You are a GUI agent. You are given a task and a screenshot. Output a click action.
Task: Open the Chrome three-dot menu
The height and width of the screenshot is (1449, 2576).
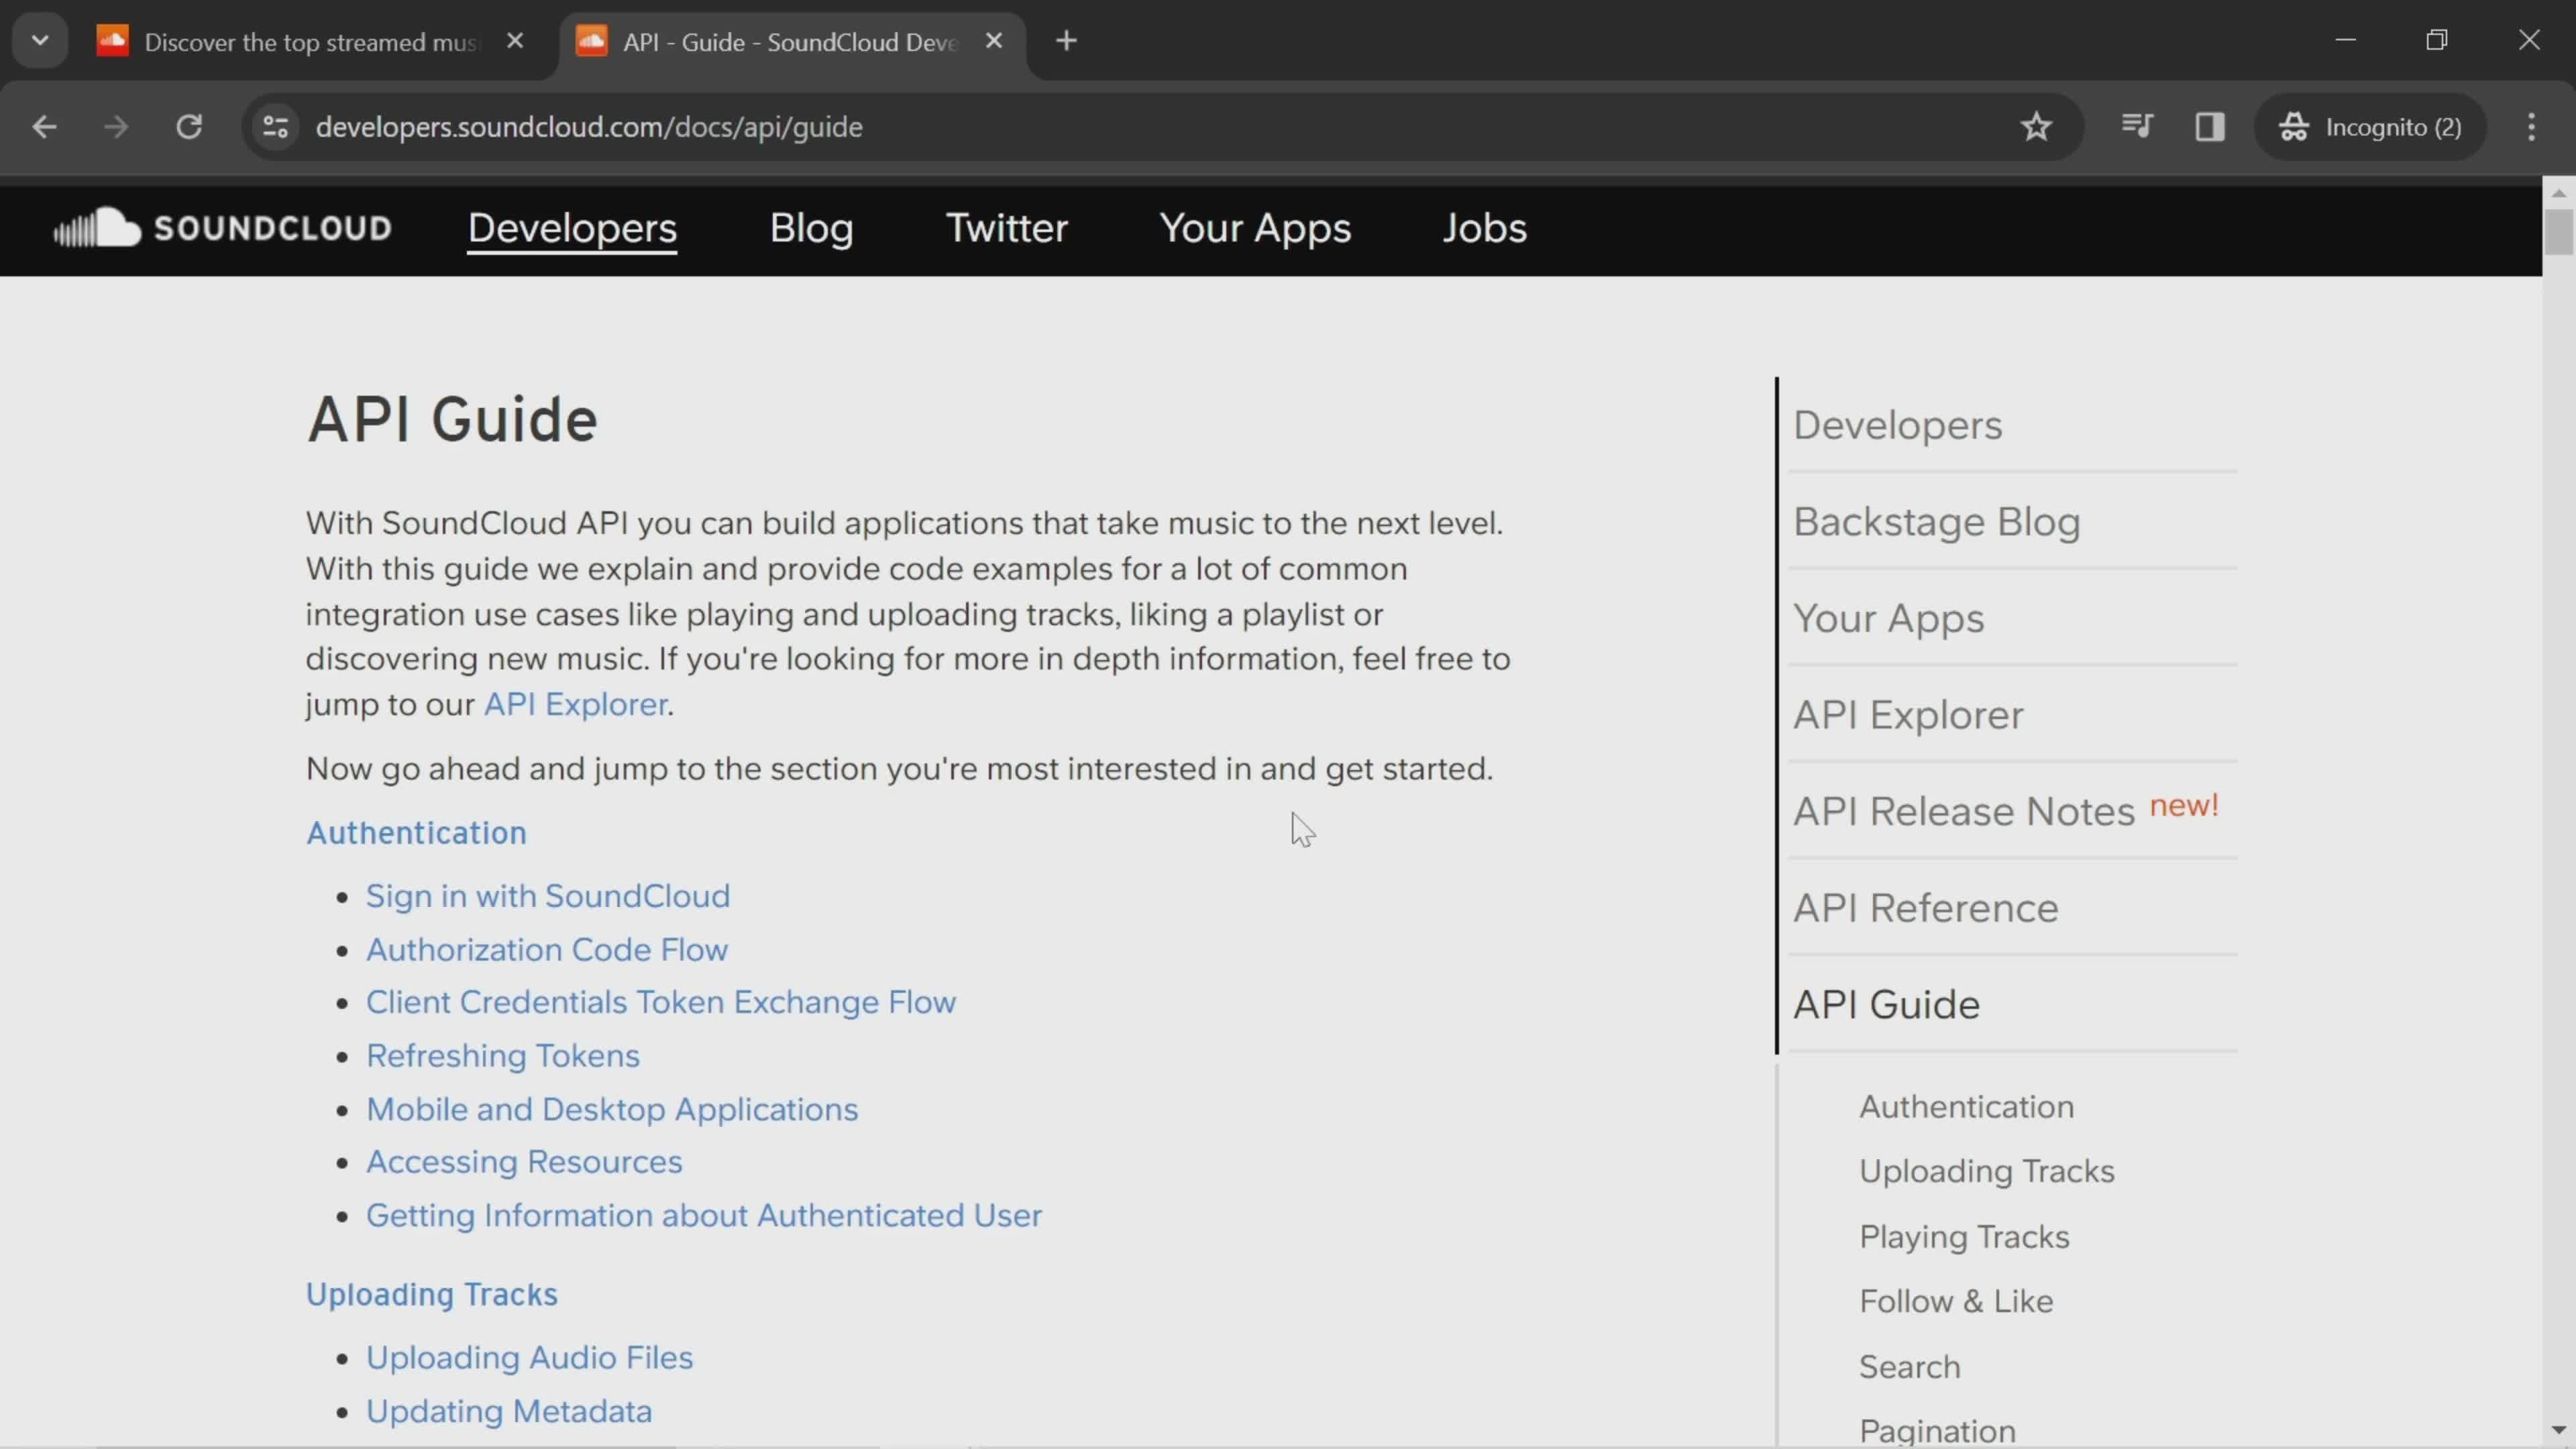pyautogui.click(x=2531, y=127)
